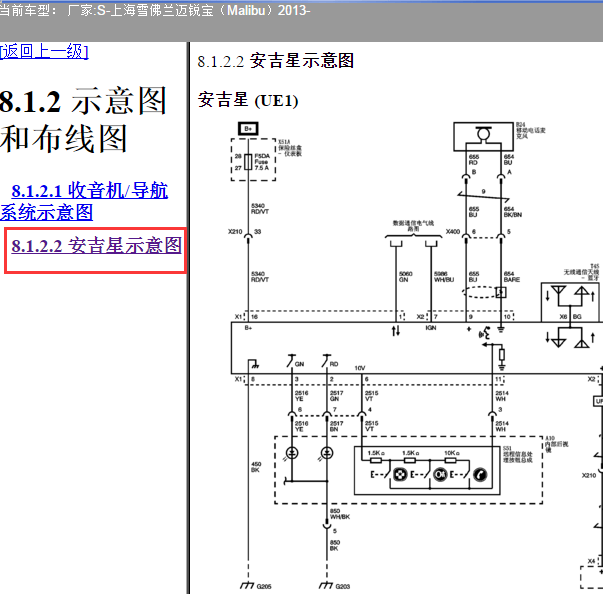This screenshot has width=603, height=594.
Task: Click the 5986 WH/BU wire label
Action: [444, 277]
